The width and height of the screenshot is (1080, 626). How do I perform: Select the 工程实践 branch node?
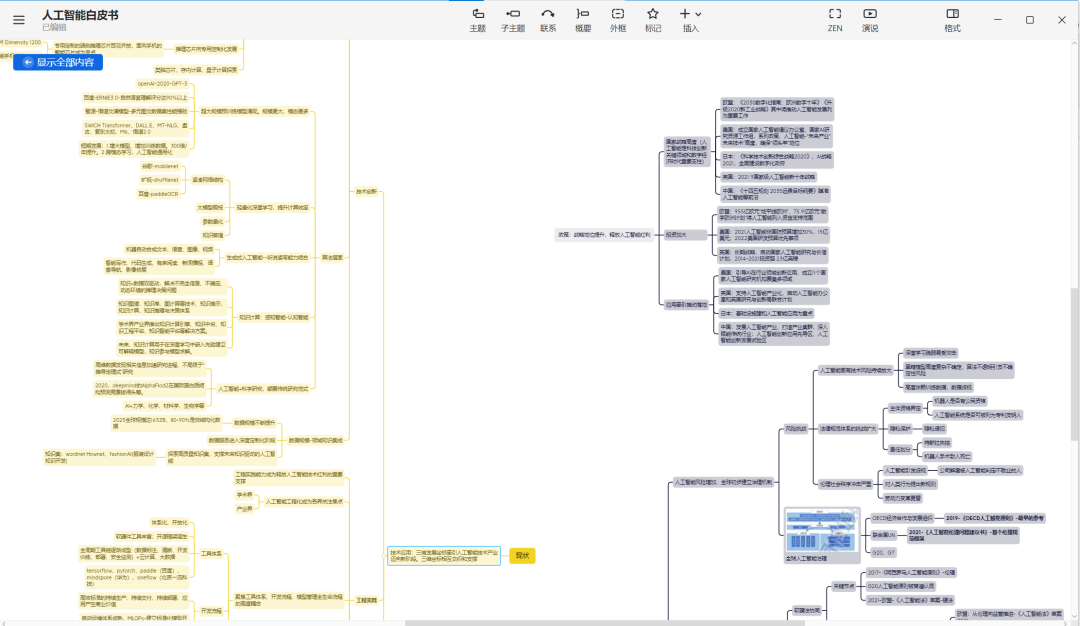coord(367,600)
